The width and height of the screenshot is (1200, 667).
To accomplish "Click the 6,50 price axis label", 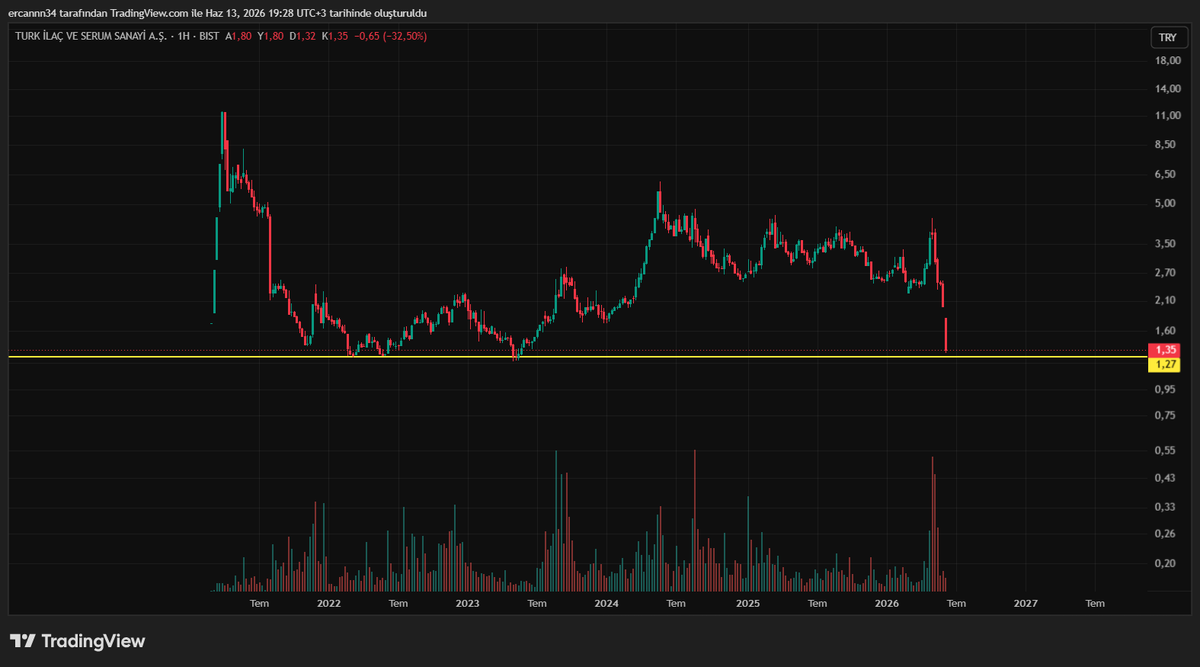I will click(x=1166, y=174).
